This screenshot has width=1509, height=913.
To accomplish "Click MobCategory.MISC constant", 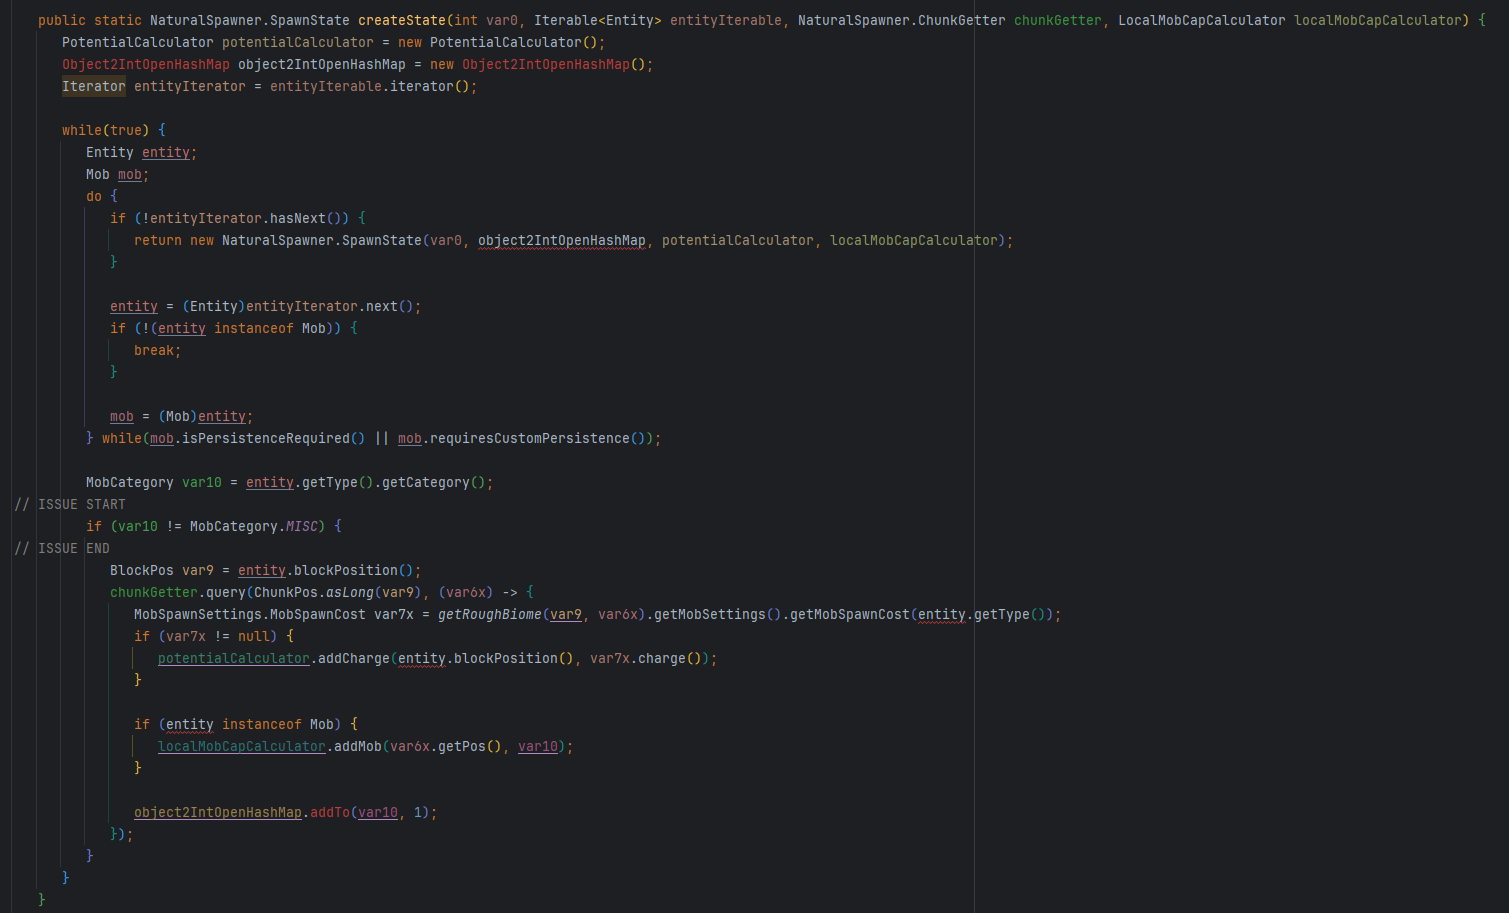I will tap(254, 526).
